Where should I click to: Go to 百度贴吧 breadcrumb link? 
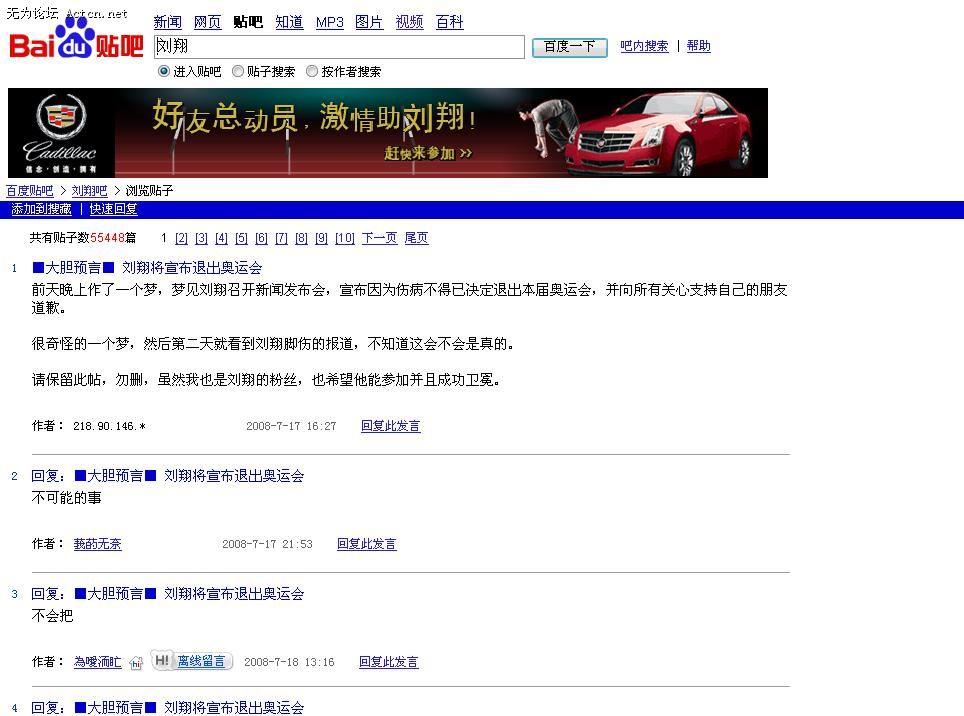[x=30, y=191]
